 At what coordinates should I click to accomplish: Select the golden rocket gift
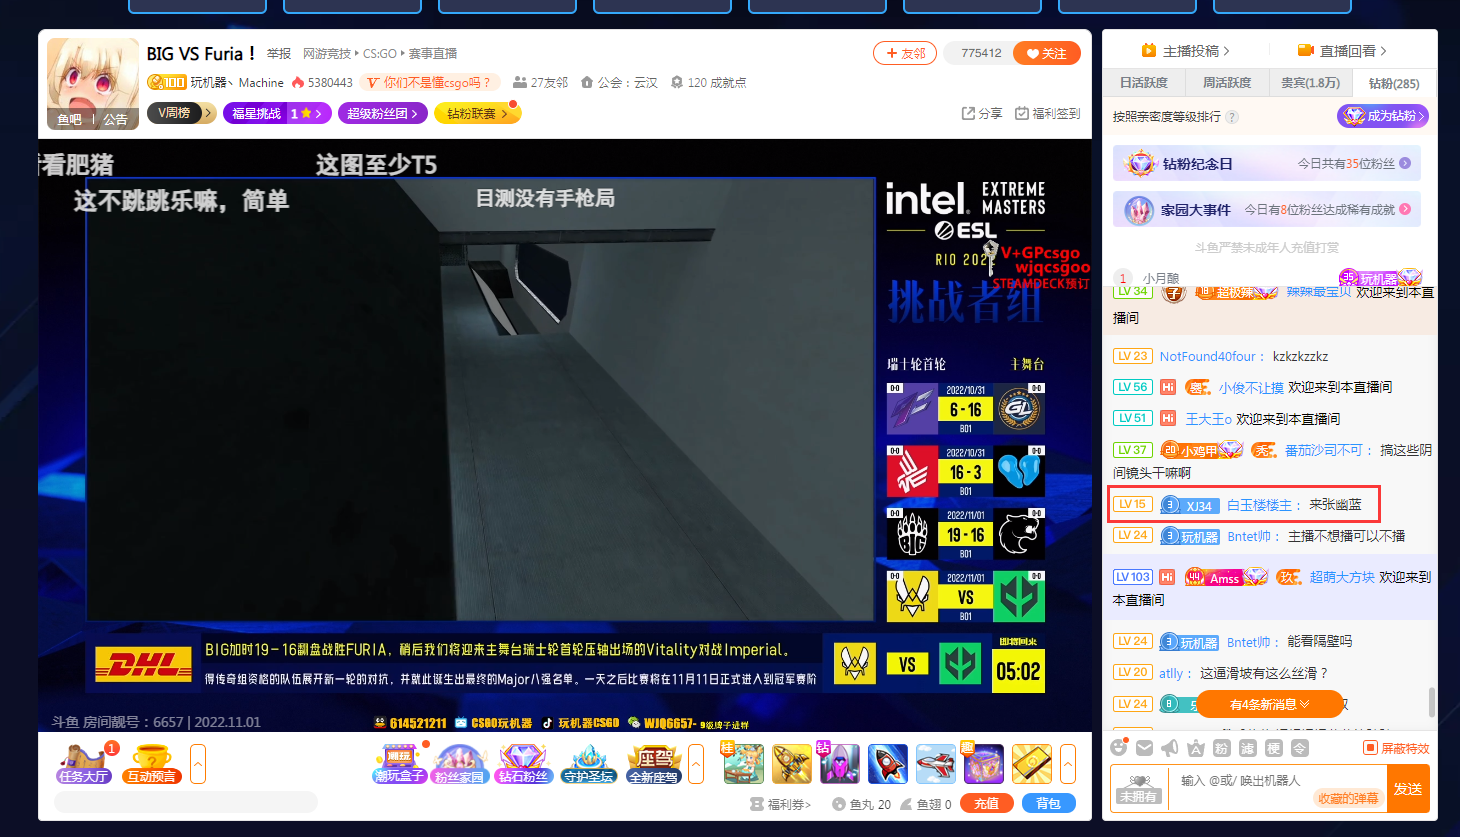[x=791, y=764]
